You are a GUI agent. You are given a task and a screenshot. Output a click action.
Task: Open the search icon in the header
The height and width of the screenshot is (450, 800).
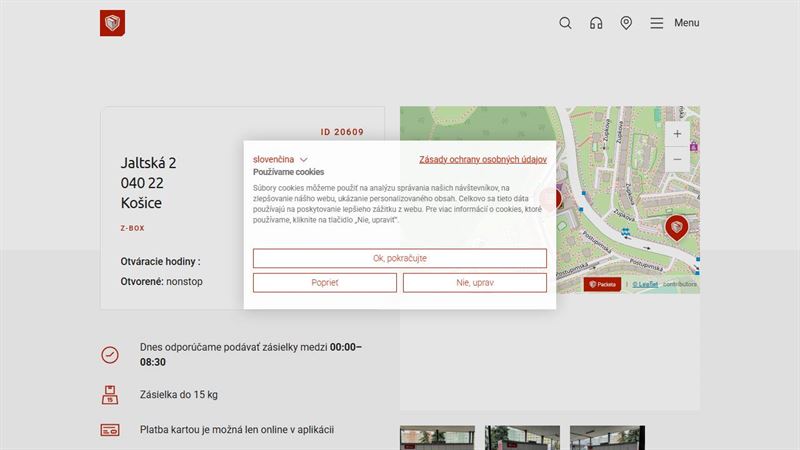[x=565, y=23]
